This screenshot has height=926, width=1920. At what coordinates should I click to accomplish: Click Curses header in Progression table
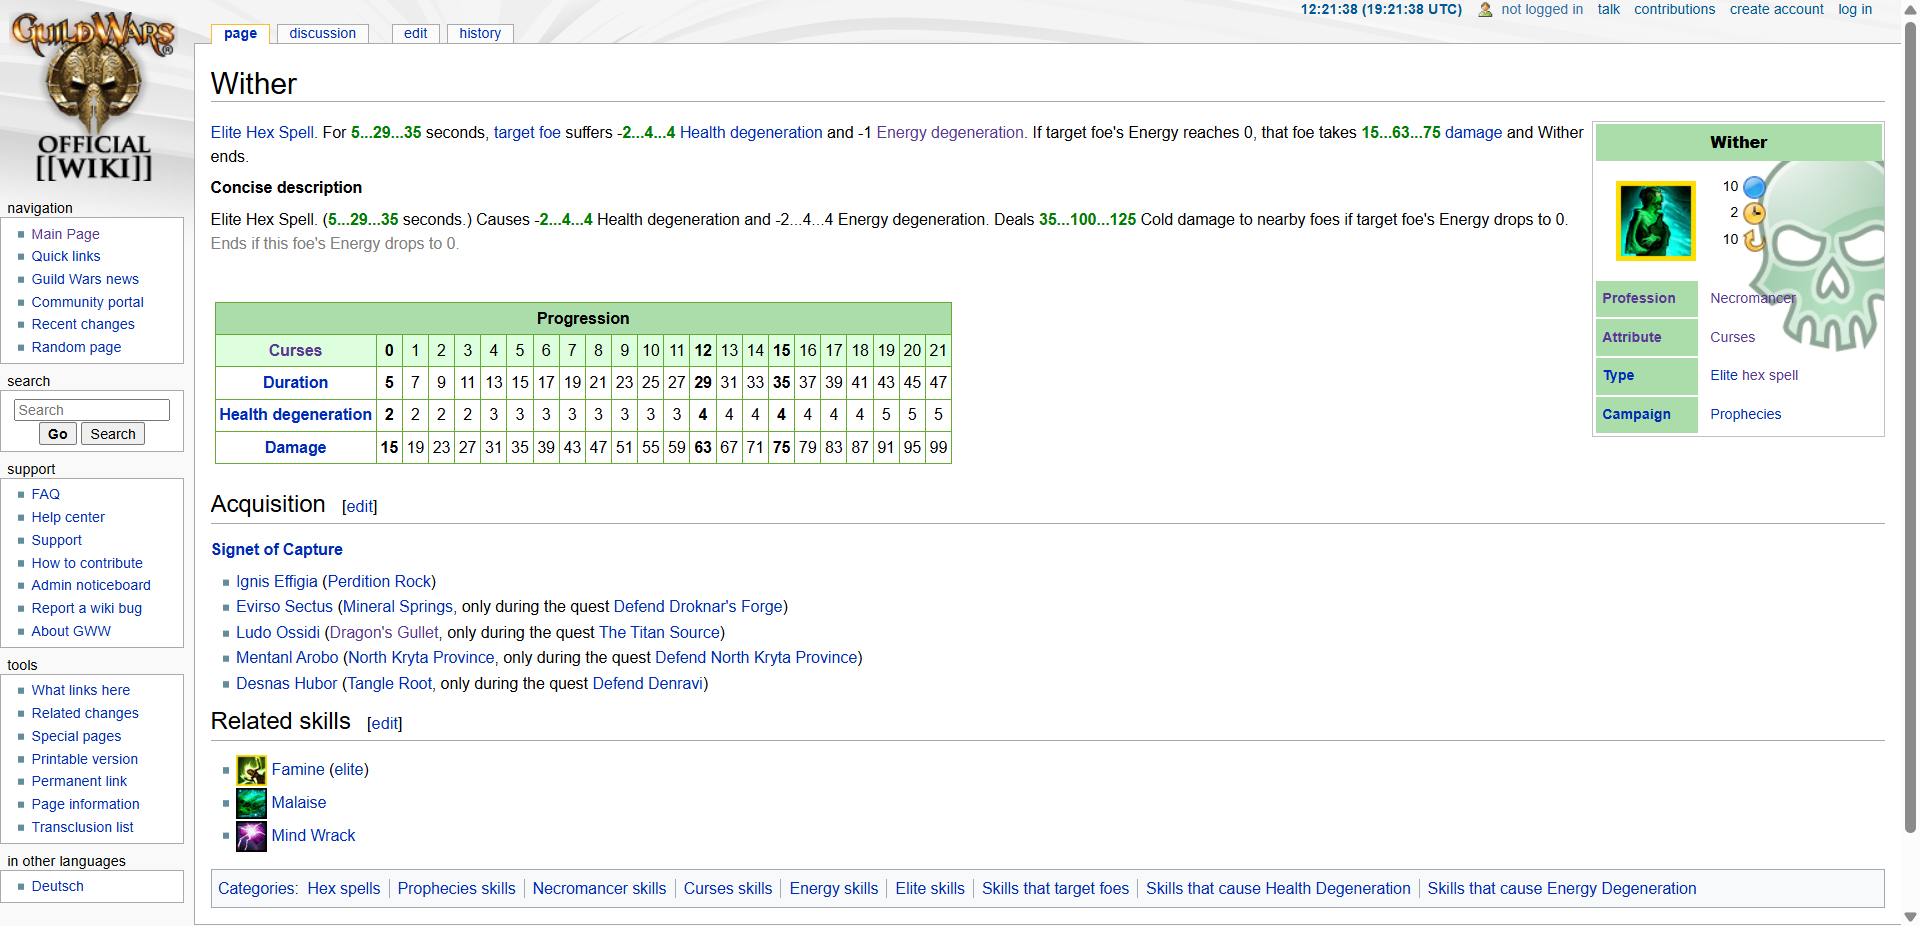click(295, 351)
